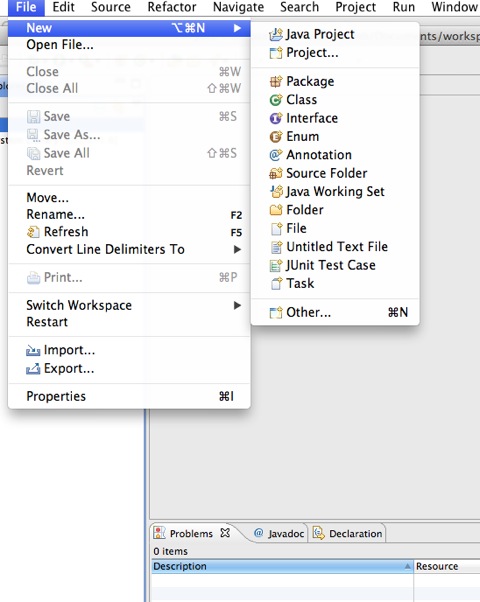Click the Source Folder icon entry
The height and width of the screenshot is (602, 480).
tap(276, 174)
